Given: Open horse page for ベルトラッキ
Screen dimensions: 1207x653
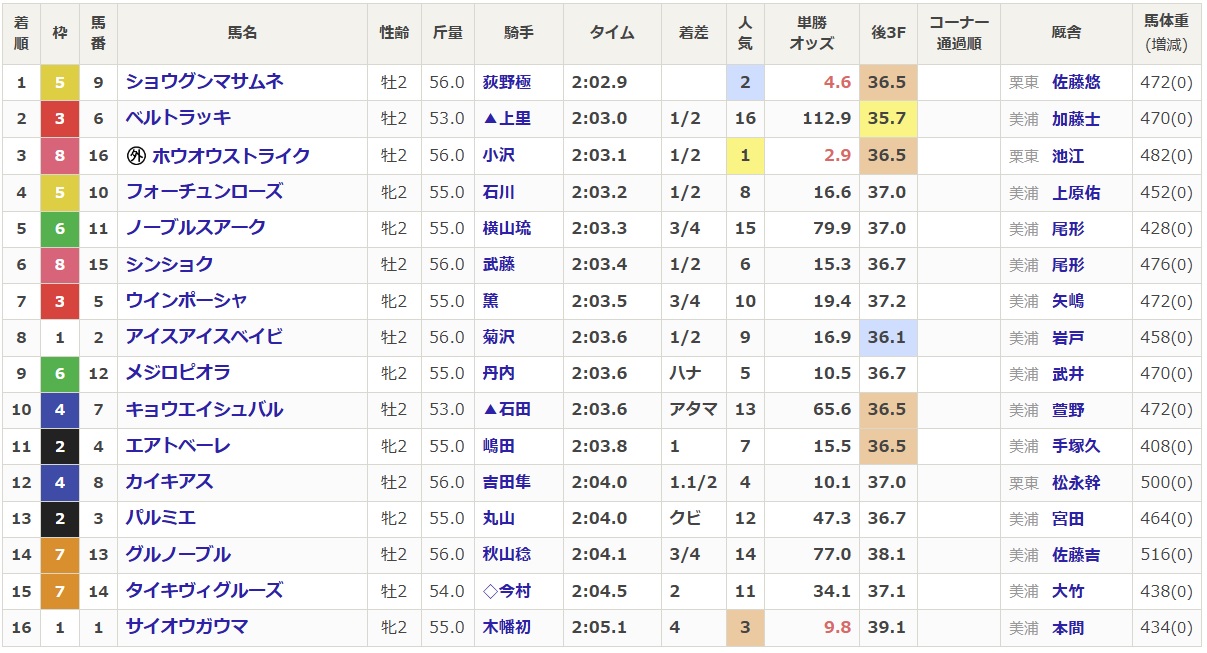Looking at the screenshot, I should pos(178,118).
